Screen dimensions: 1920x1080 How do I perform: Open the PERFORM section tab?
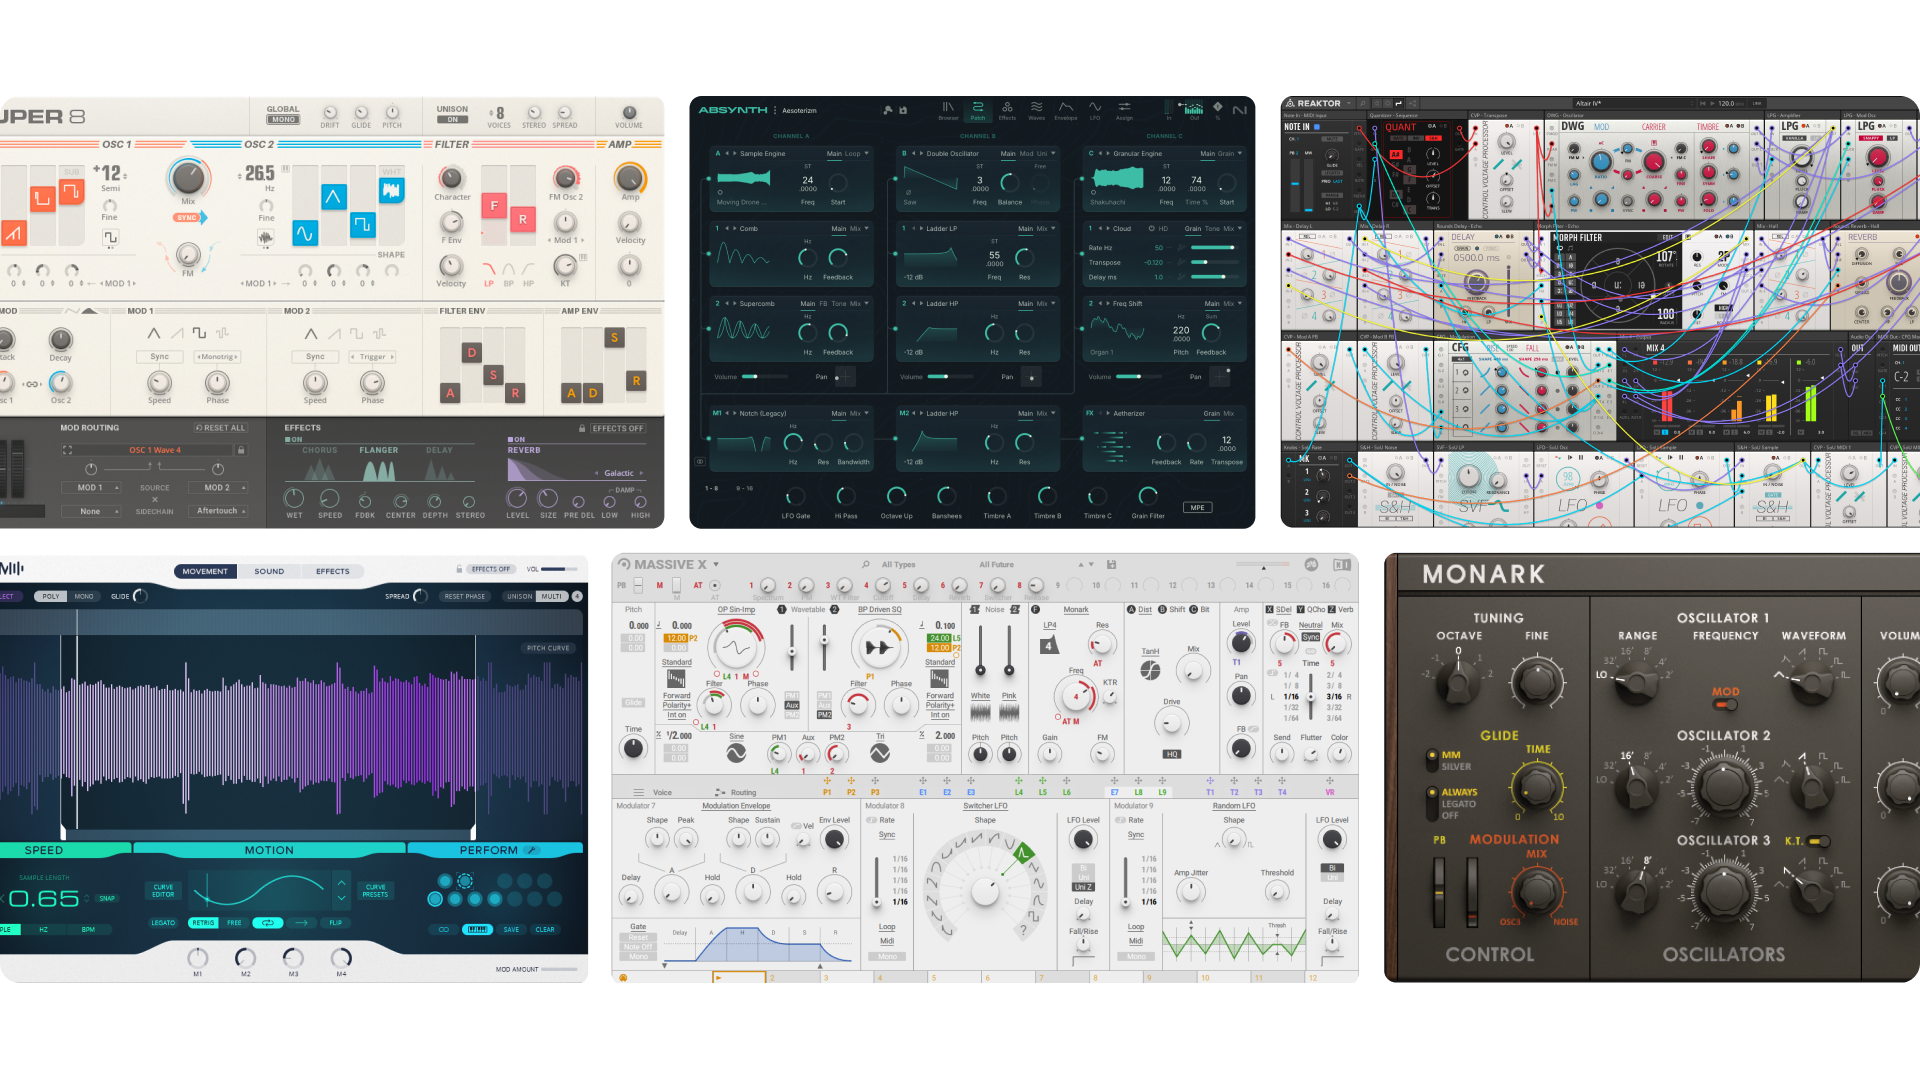(x=495, y=850)
